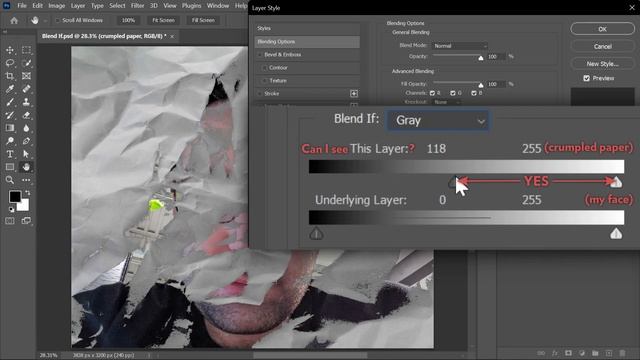Screen dimensions: 640x360
Task: Select the Rectangular Marquee tool
Action: pos(26,50)
